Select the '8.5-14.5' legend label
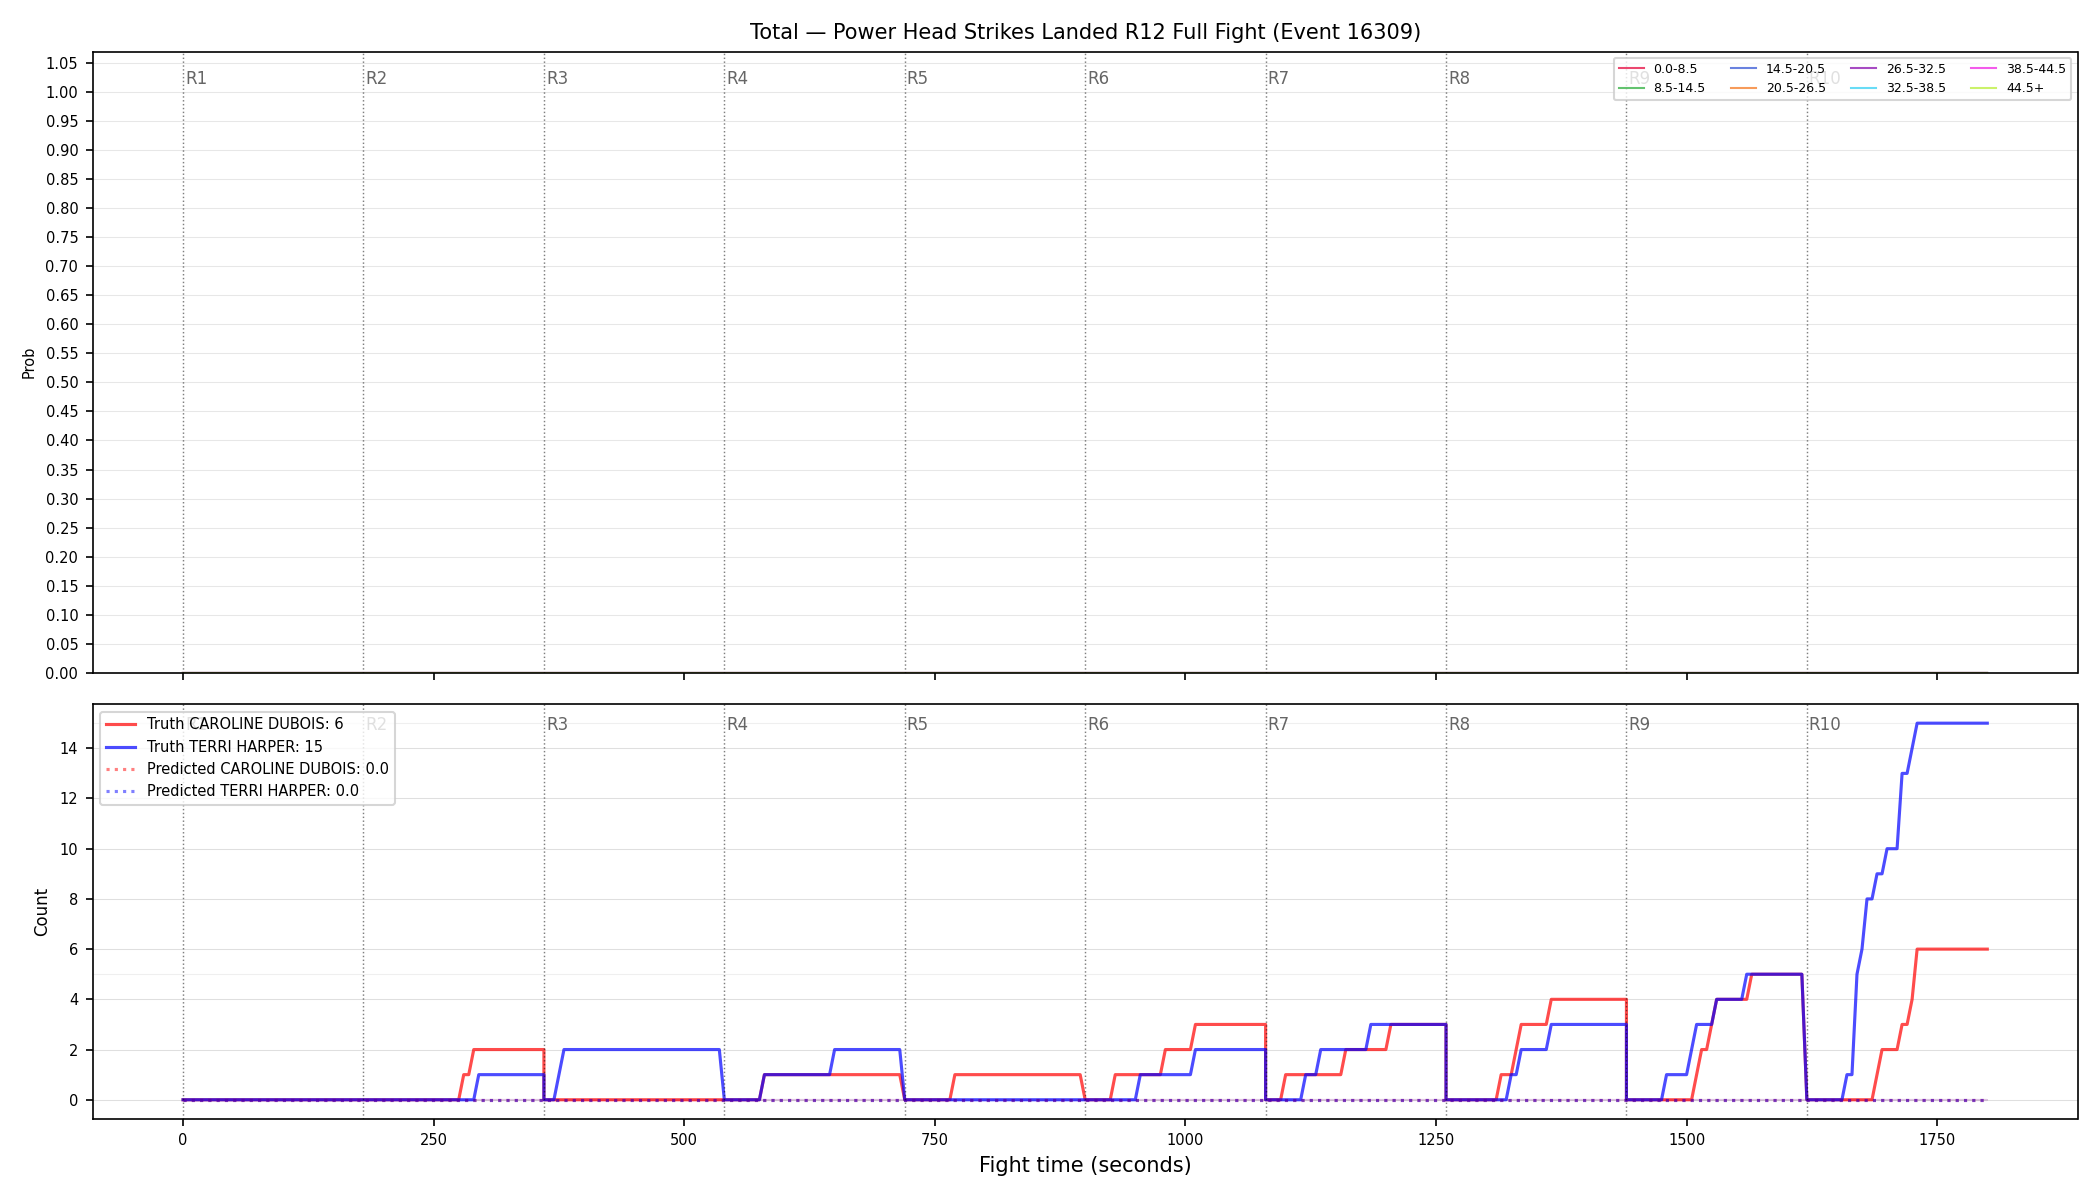The image size is (2100, 1200). (x=1679, y=88)
